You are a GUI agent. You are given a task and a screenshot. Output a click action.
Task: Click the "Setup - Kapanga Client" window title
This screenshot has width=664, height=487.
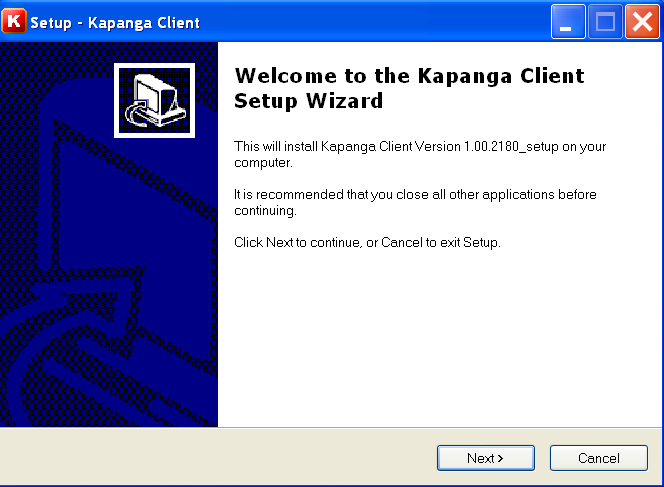(115, 22)
